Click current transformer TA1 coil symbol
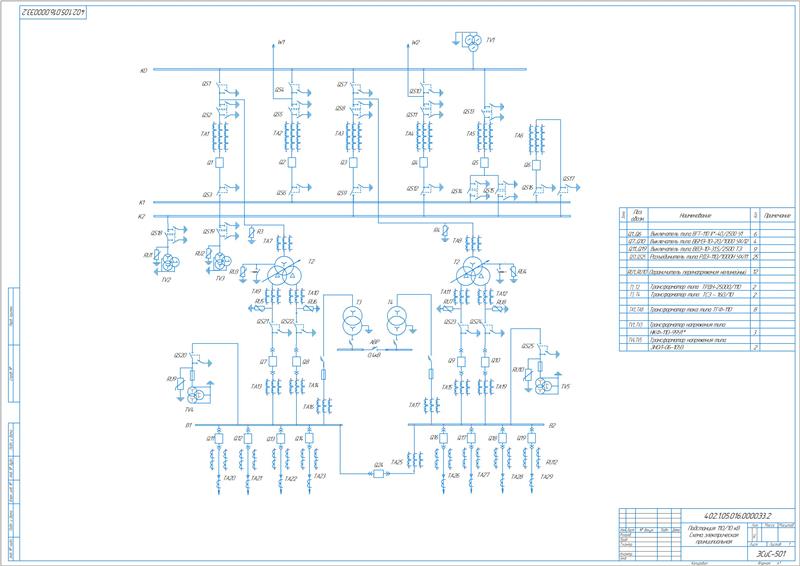This screenshot has width=800, height=566. (x=219, y=136)
